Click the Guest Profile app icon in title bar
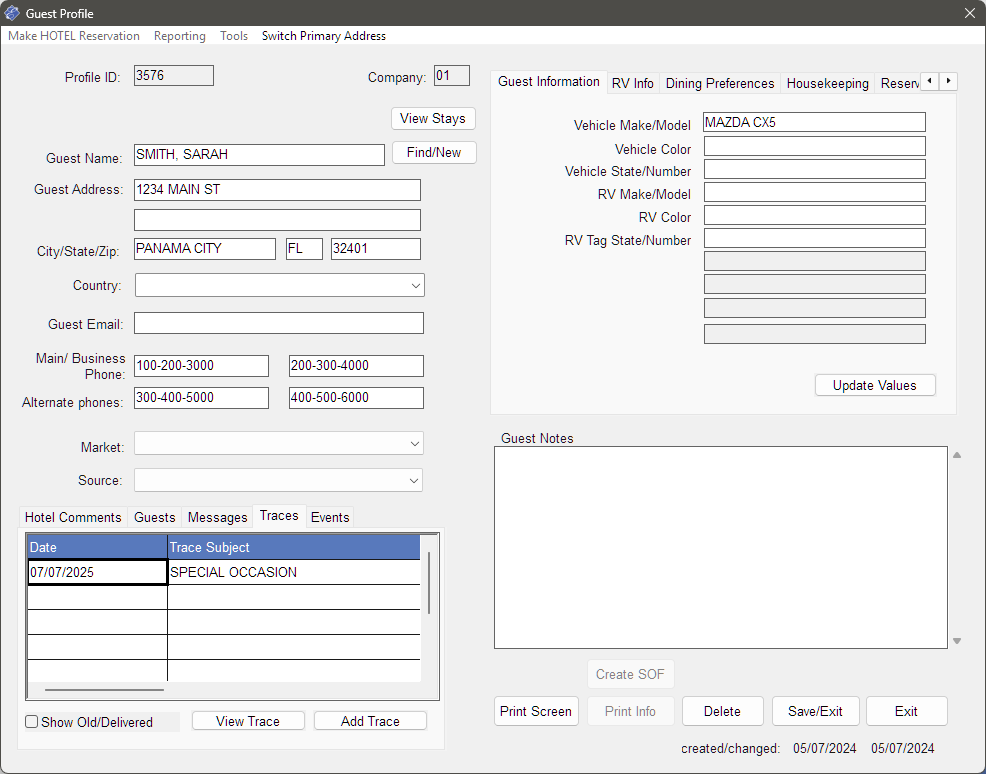 point(12,13)
